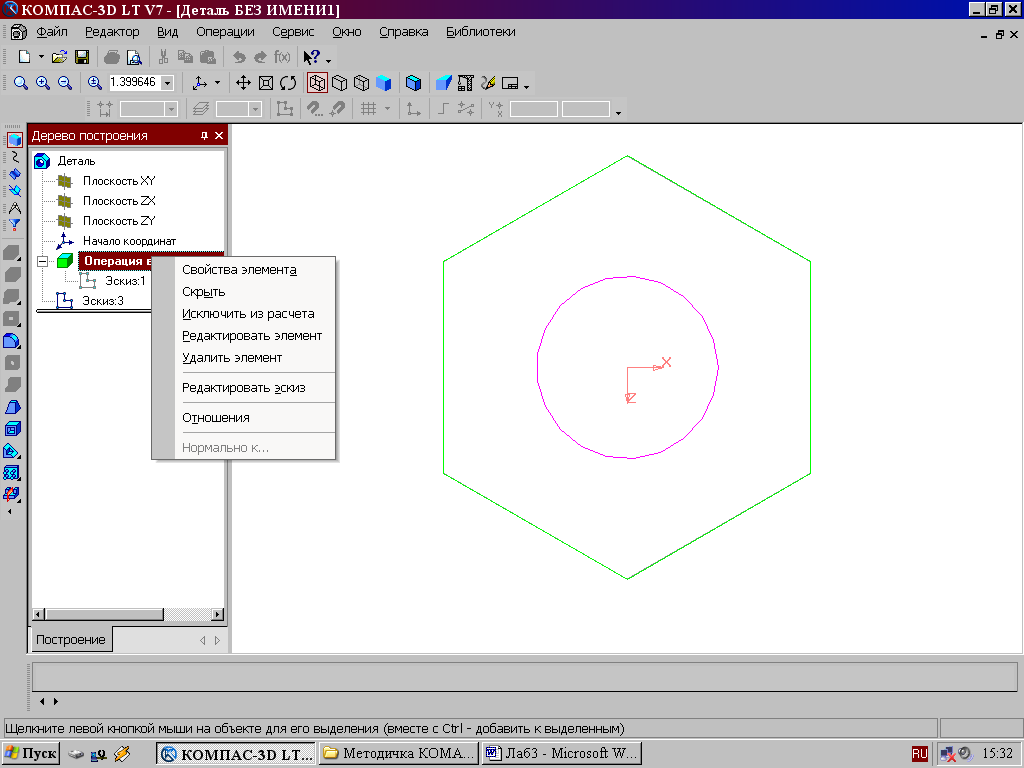Screen dimensions: 1024x768
Task: Click the Zoom in magnifier icon
Action: tap(43, 84)
